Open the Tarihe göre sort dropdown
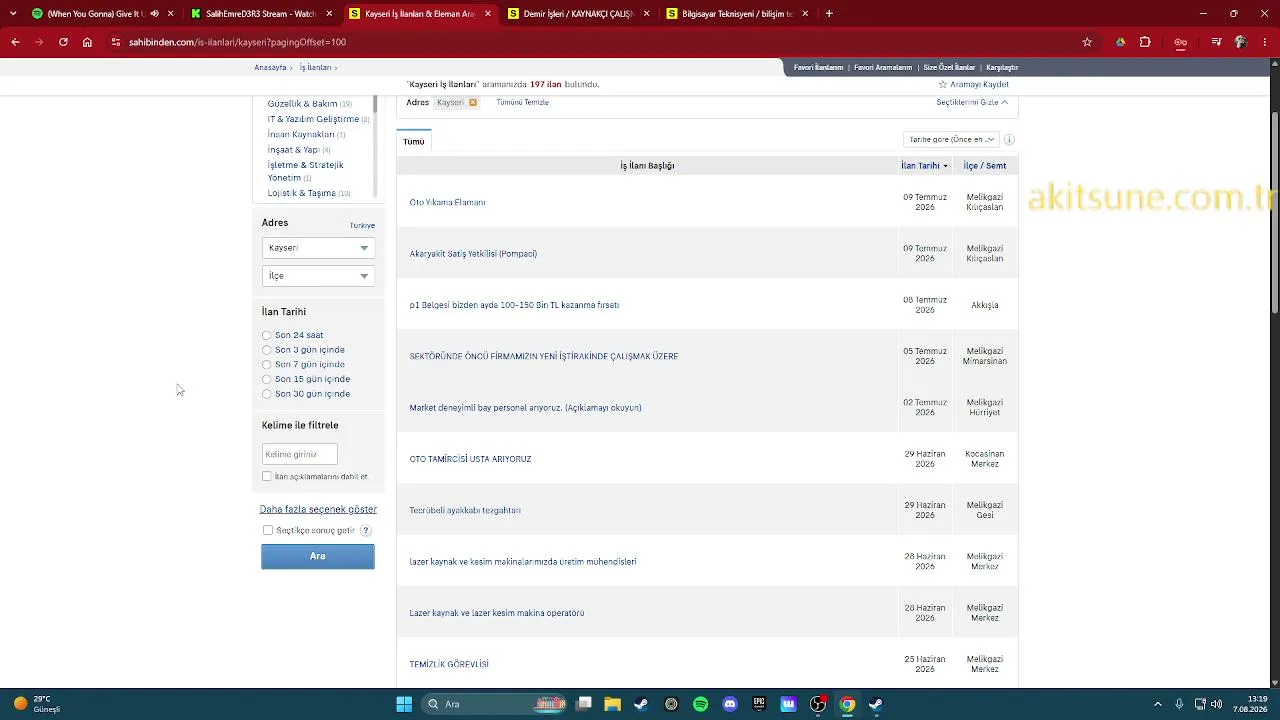This screenshot has width=1280, height=720. (x=951, y=140)
